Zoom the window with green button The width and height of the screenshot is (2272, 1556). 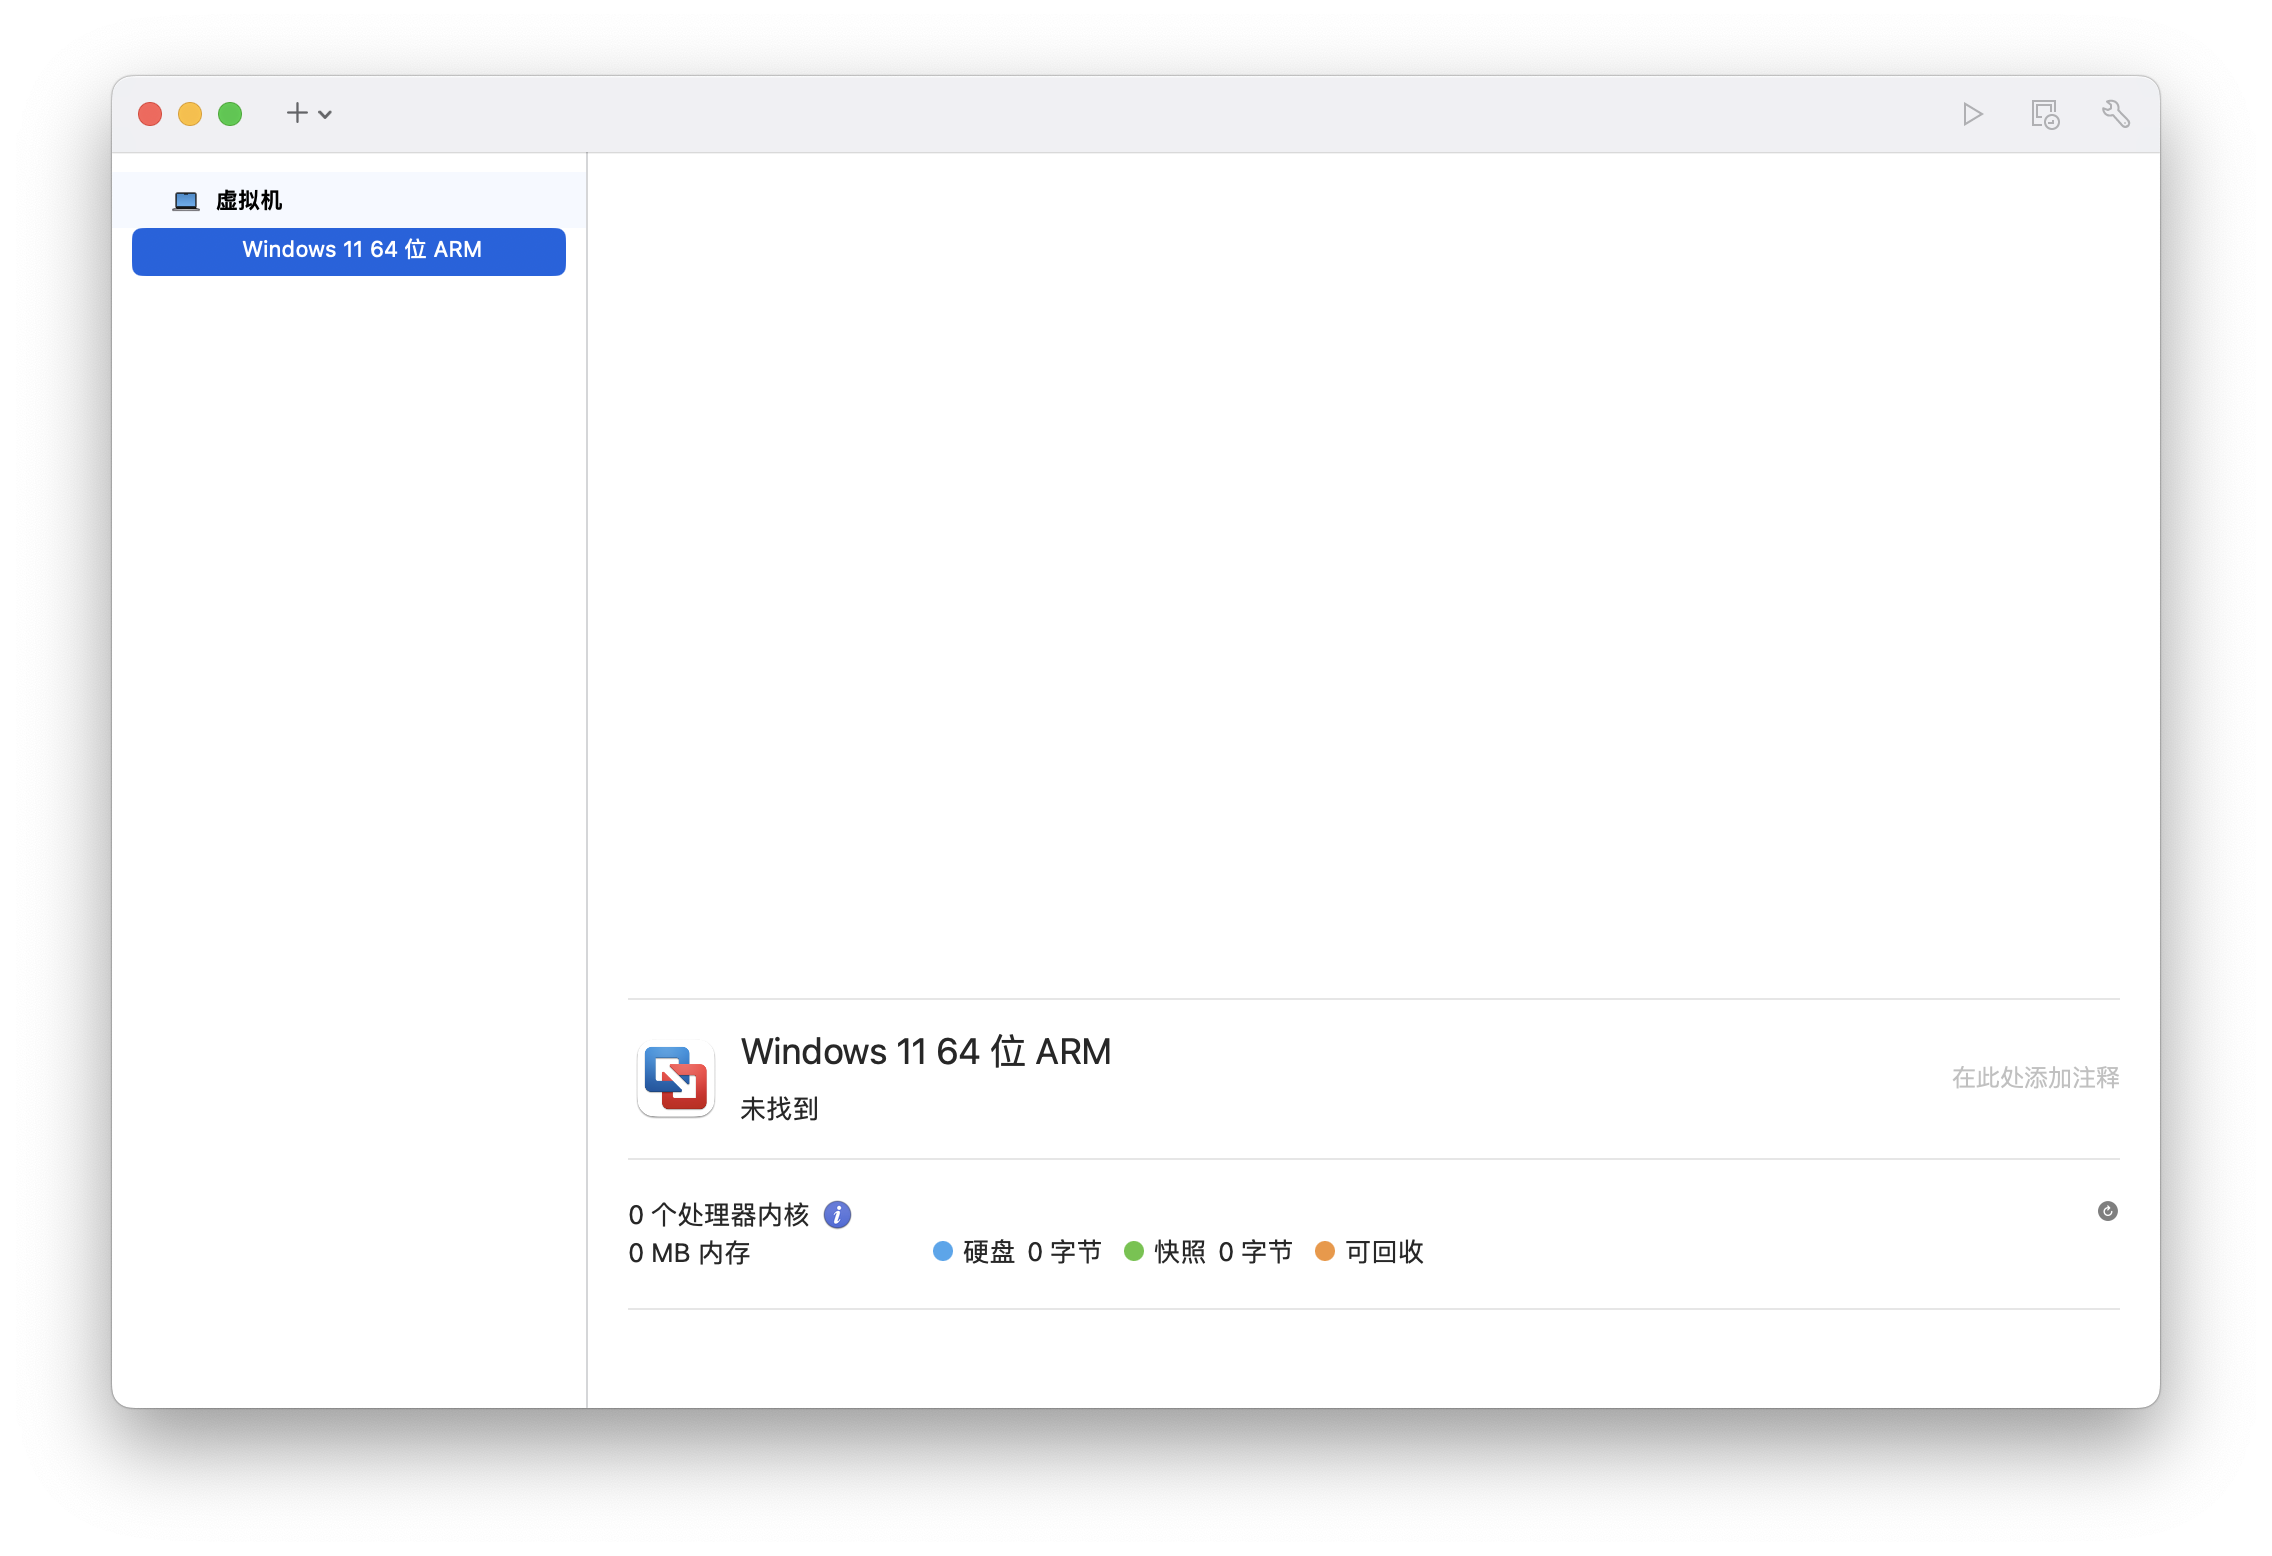pyautogui.click(x=230, y=114)
